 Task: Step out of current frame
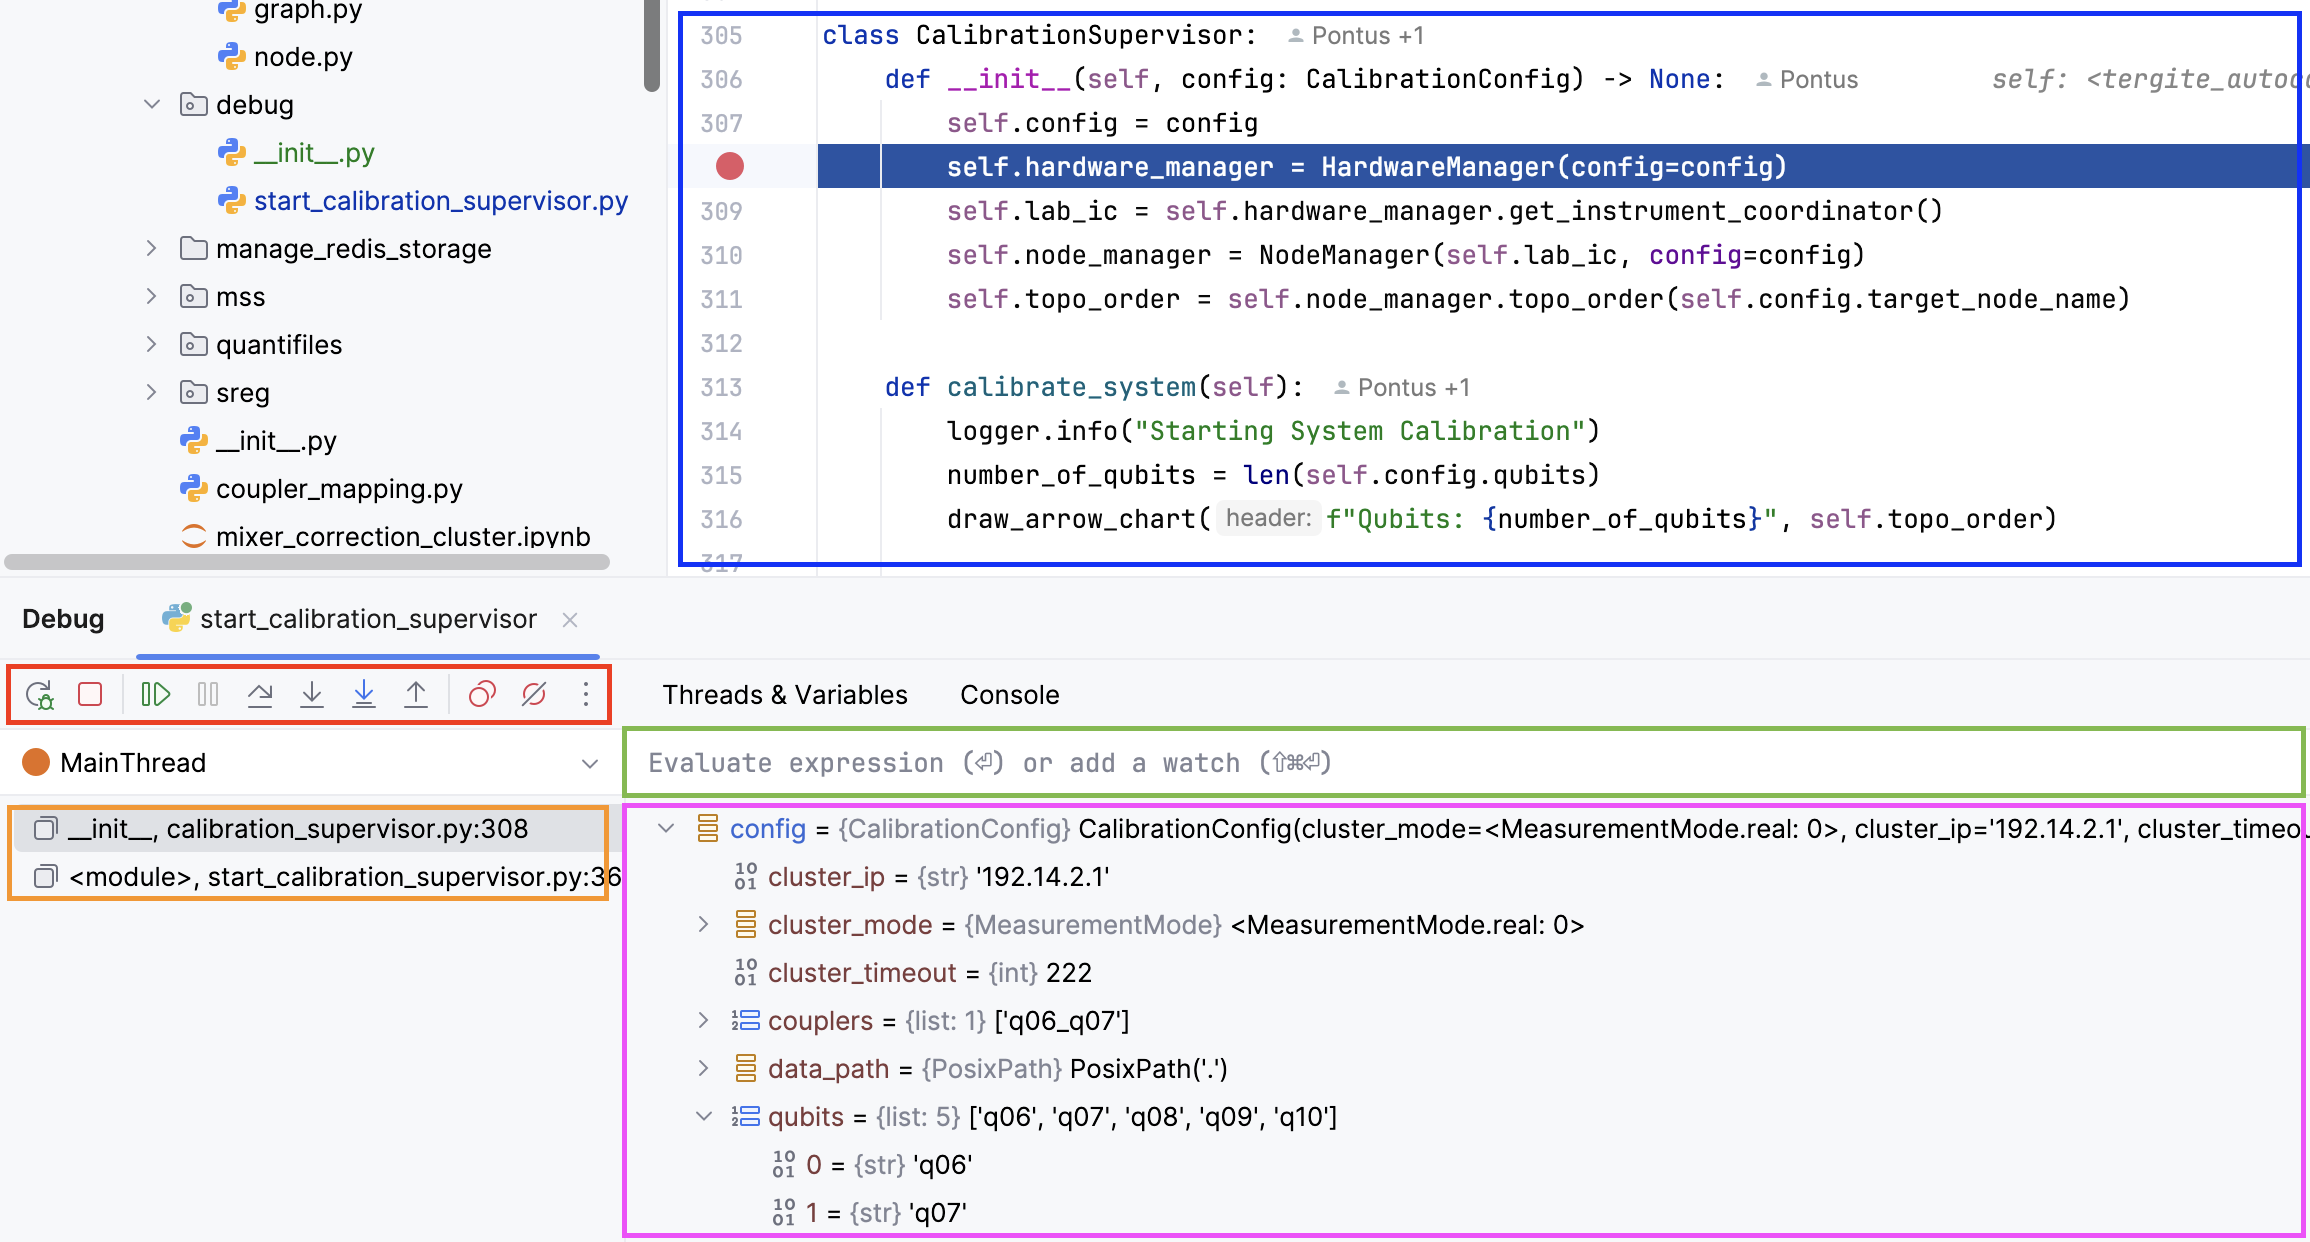point(416,694)
